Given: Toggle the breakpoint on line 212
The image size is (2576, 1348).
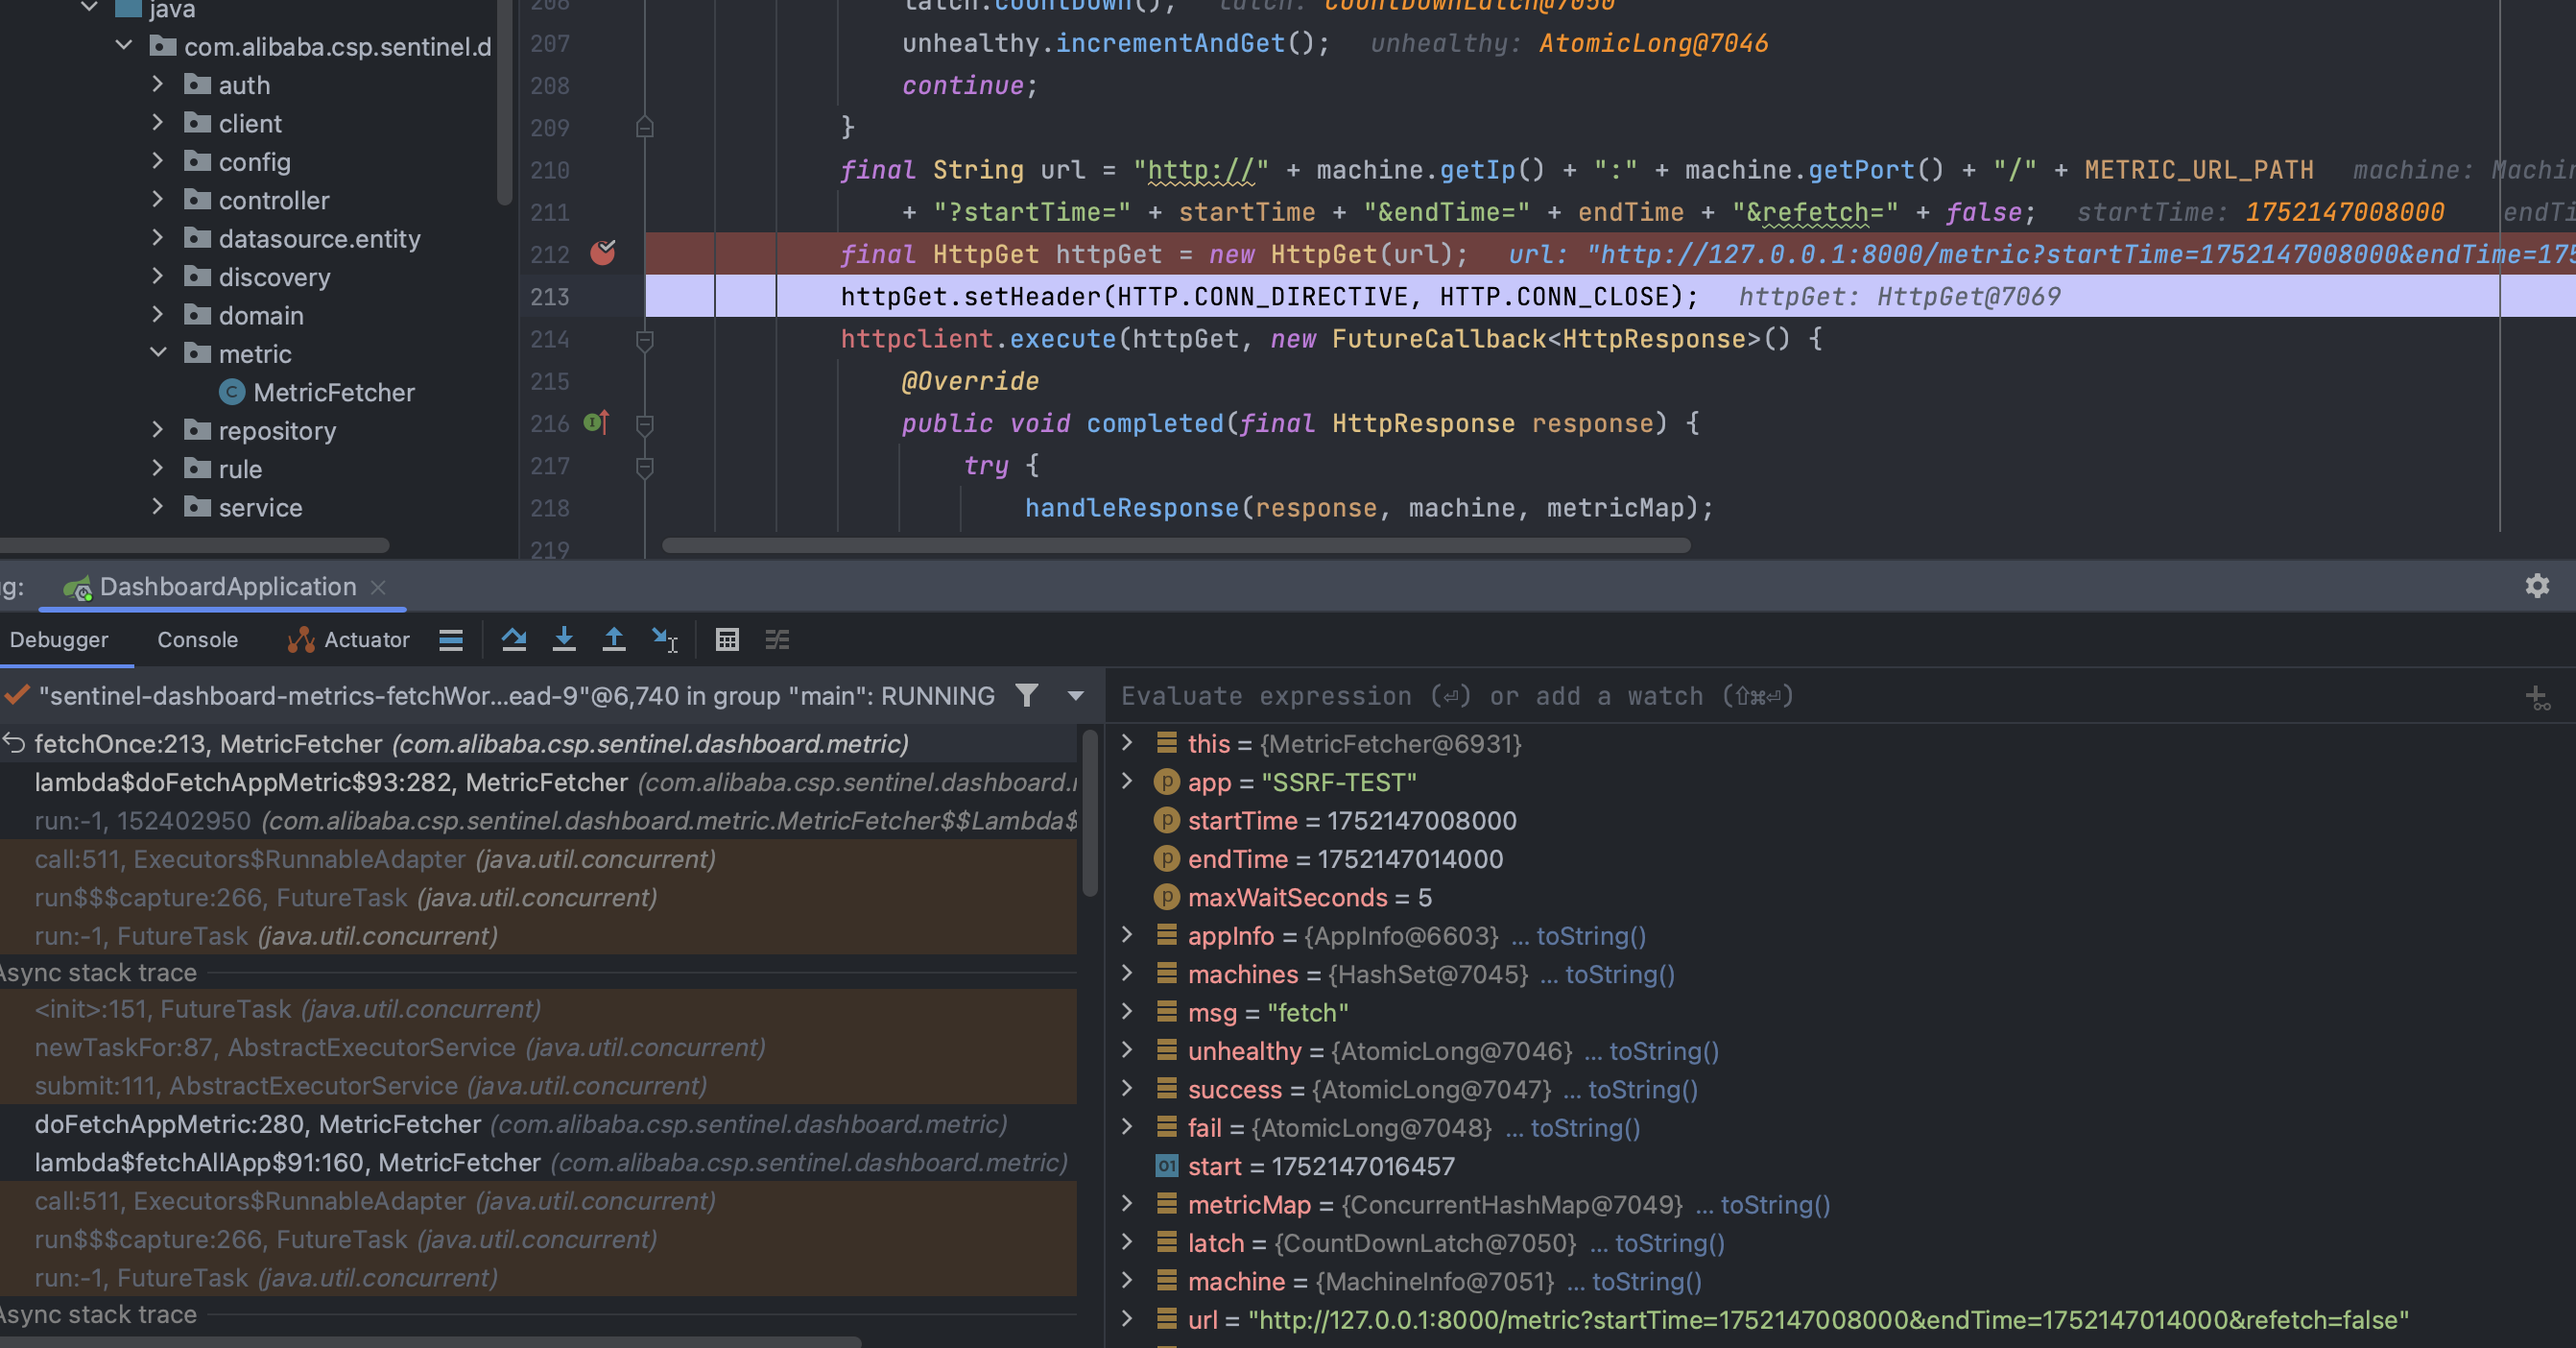Looking at the screenshot, I should pyautogui.click(x=602, y=254).
